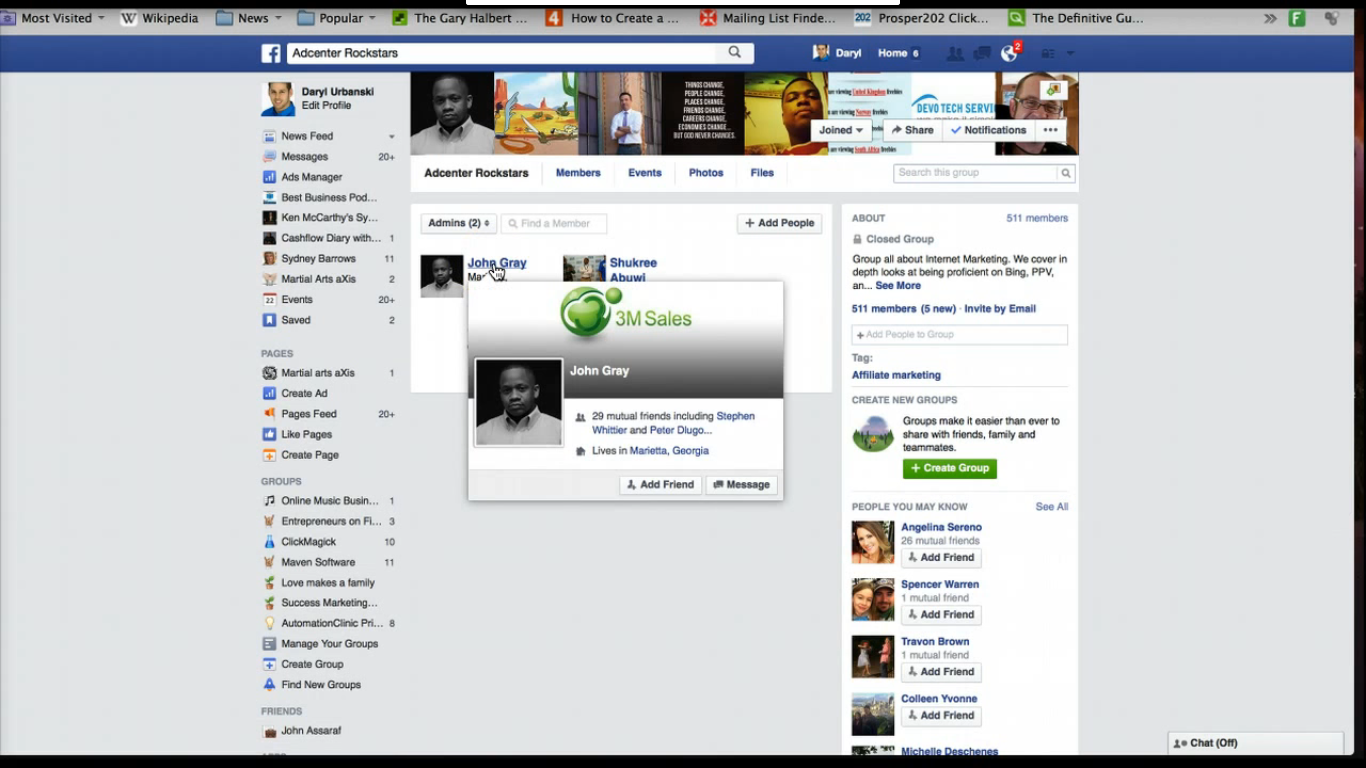
Task: Add Angelina Sereno as friend
Action: click(x=941, y=558)
